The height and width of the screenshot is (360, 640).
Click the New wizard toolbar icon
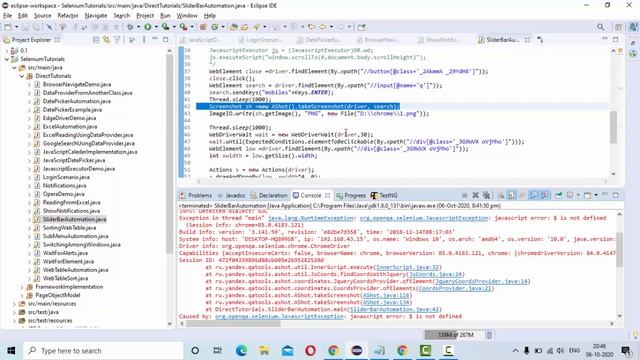(x=8, y=27)
